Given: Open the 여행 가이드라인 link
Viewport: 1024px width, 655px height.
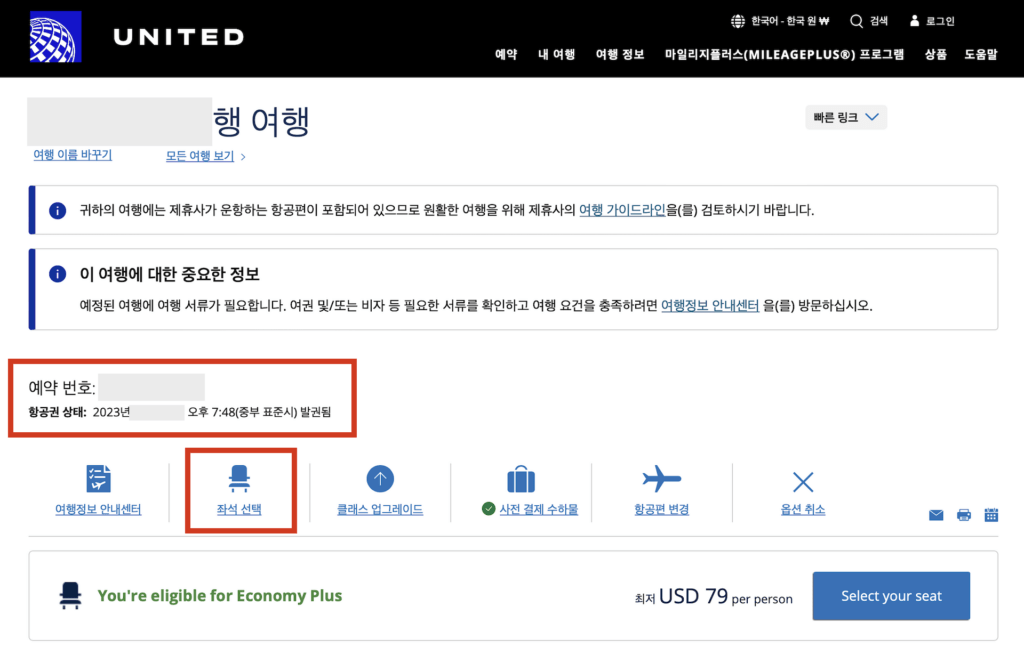Looking at the screenshot, I should [622, 210].
